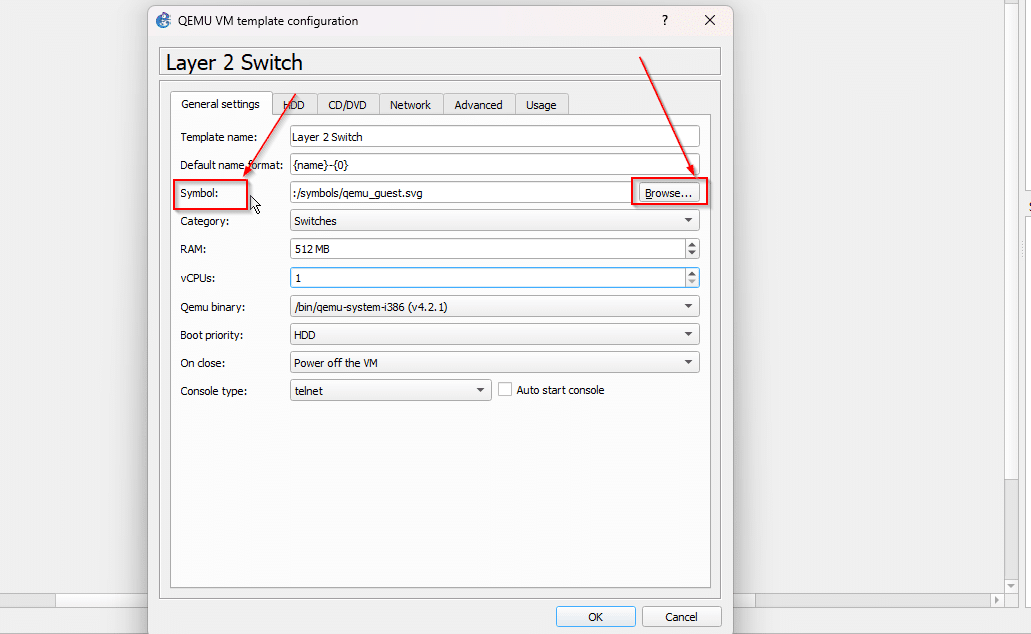1031x634 pixels.
Task: Open the Qemu binary dropdown
Action: 687,306
